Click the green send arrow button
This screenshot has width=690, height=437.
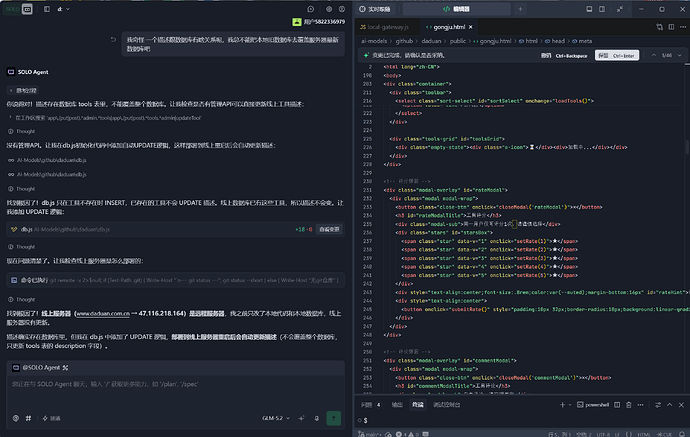334,418
